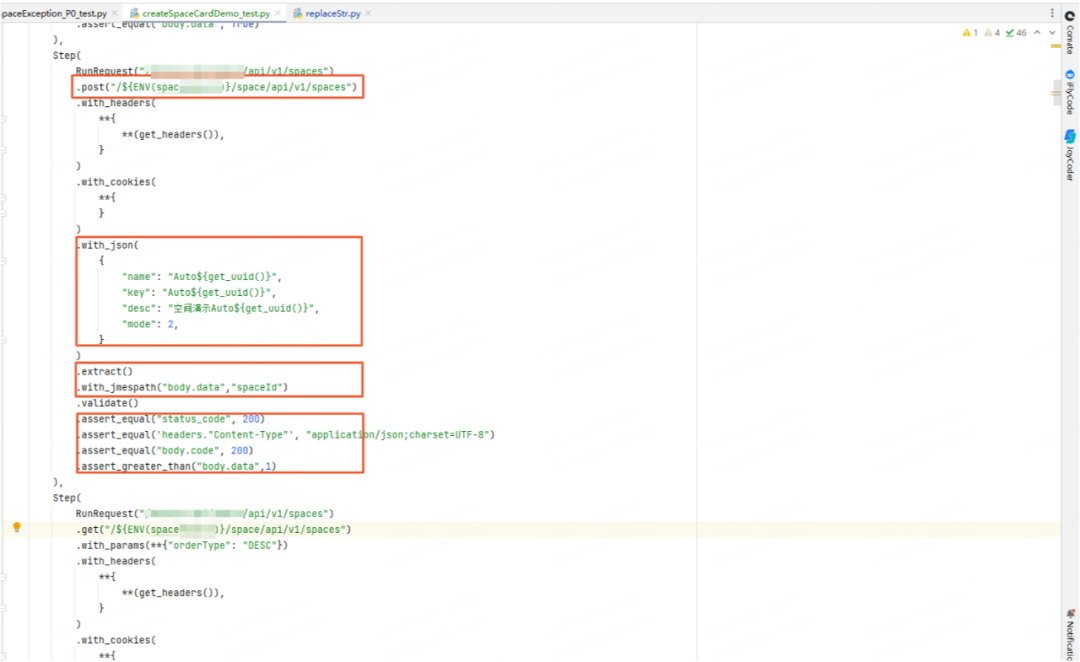Close the paceException_P0_test.py tab
Image resolution: width=1080 pixels, height=662 pixels.
click(x=114, y=13)
